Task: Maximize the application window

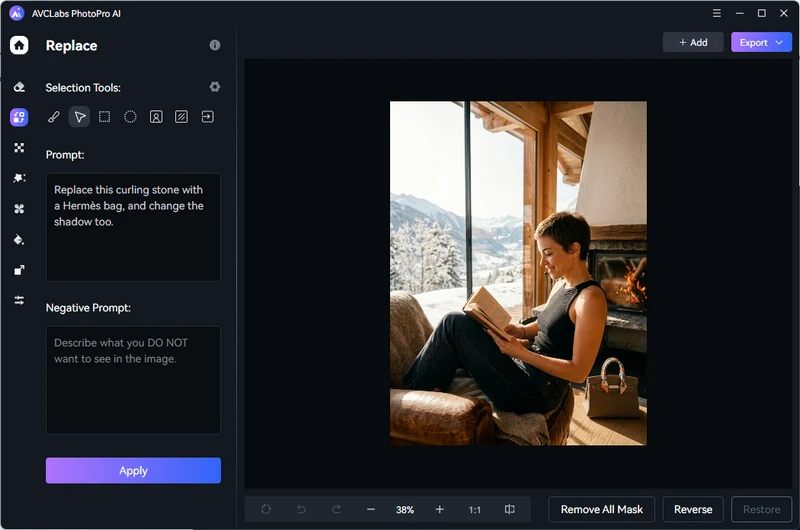Action: [762, 13]
